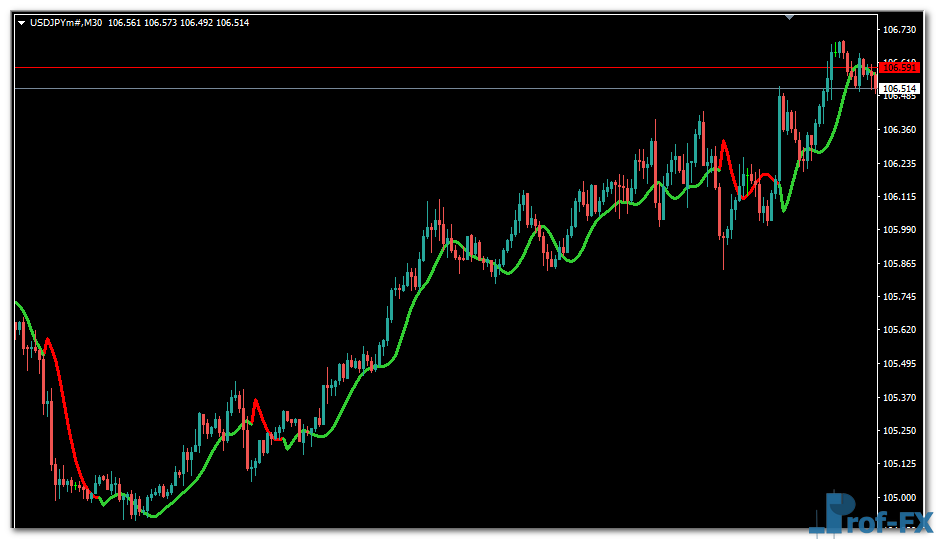Click the USDJPYm#,M30 symbol title
The height and width of the screenshot is (539, 936).
[x=66, y=23]
